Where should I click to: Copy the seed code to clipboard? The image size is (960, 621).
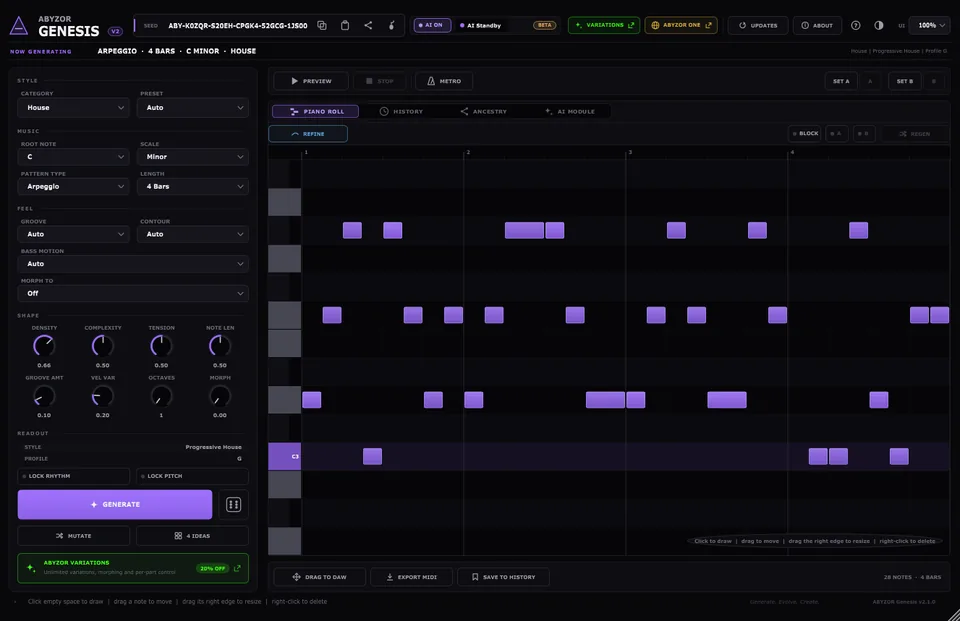pyautogui.click(x=322, y=25)
